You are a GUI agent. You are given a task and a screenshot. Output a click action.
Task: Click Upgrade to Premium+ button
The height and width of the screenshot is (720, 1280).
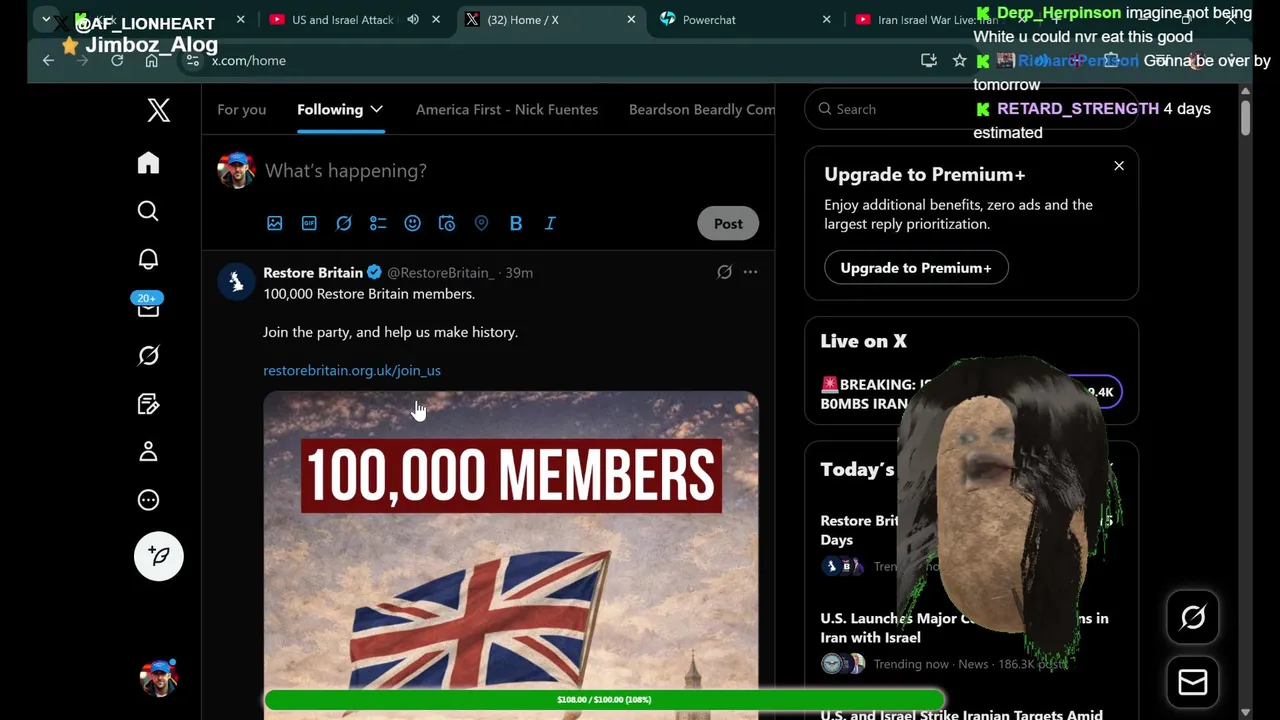[916, 268]
